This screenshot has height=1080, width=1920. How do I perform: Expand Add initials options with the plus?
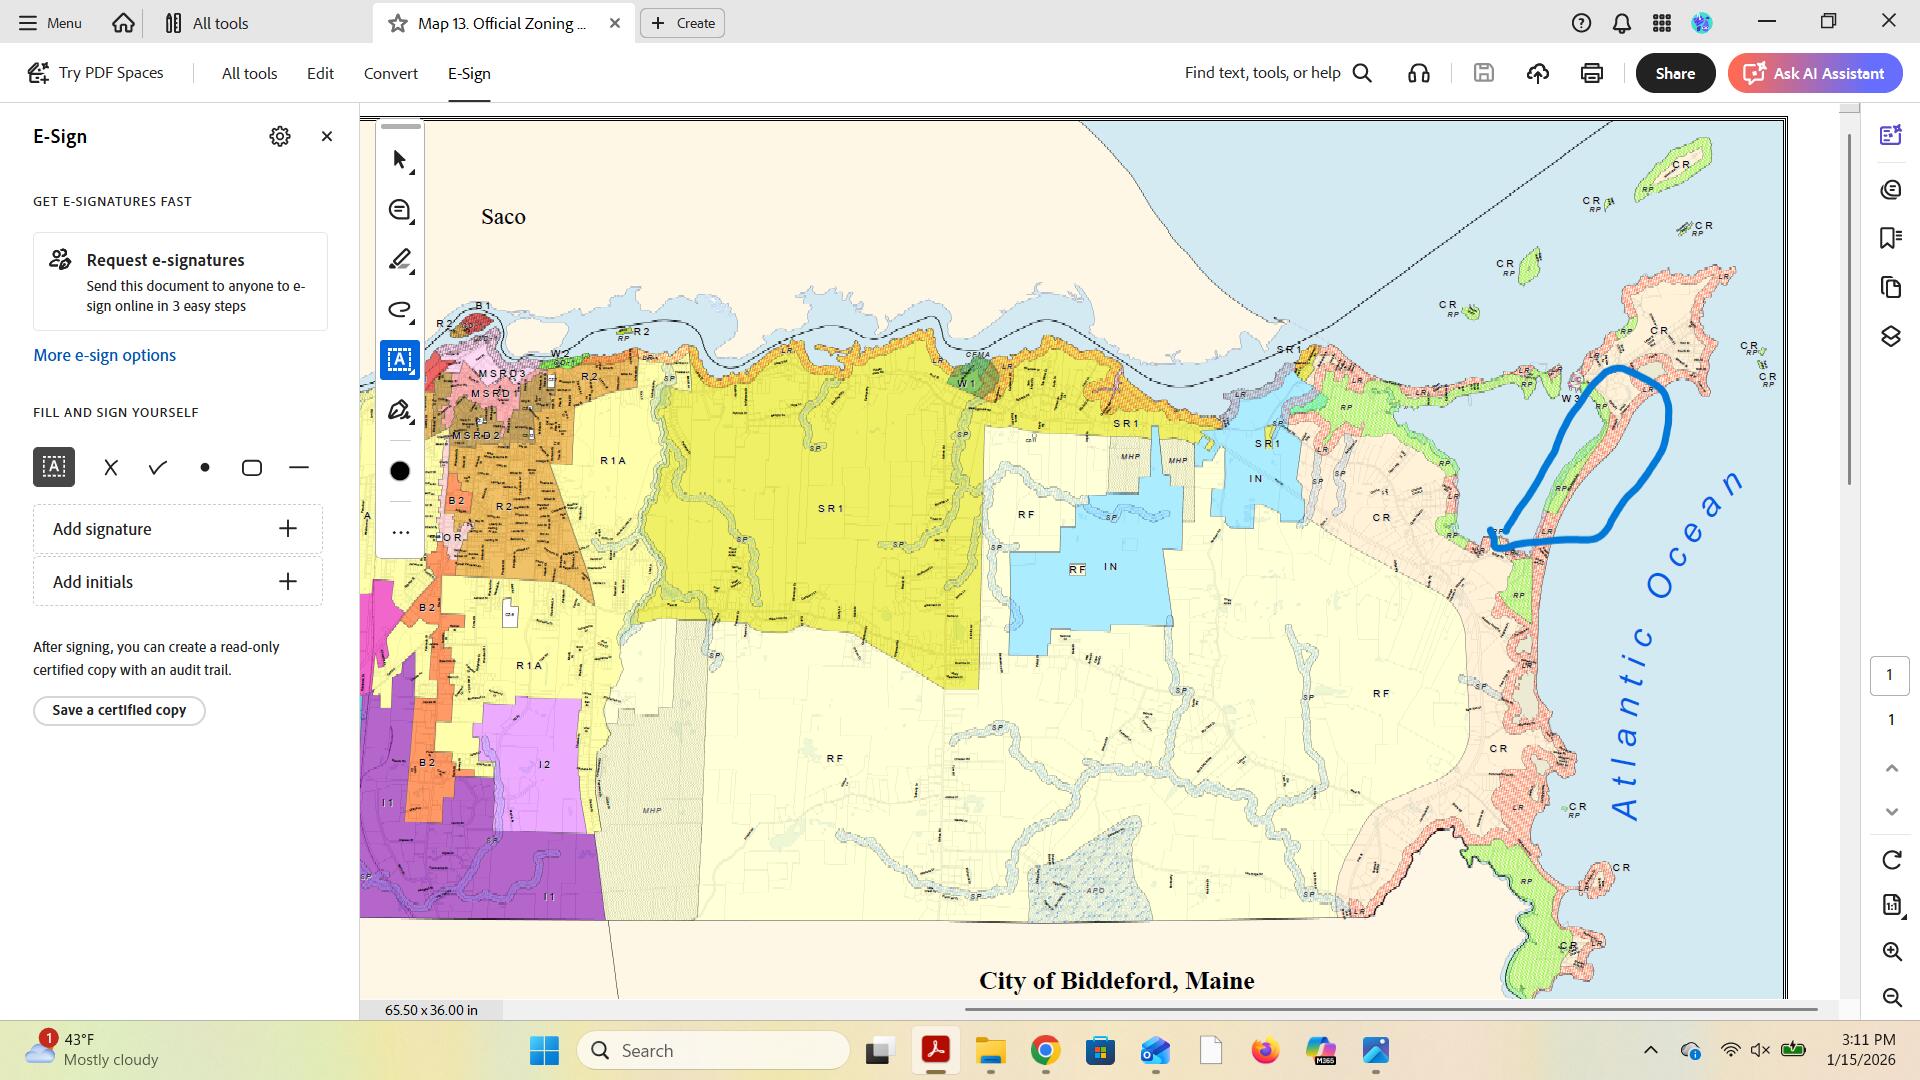tap(289, 581)
